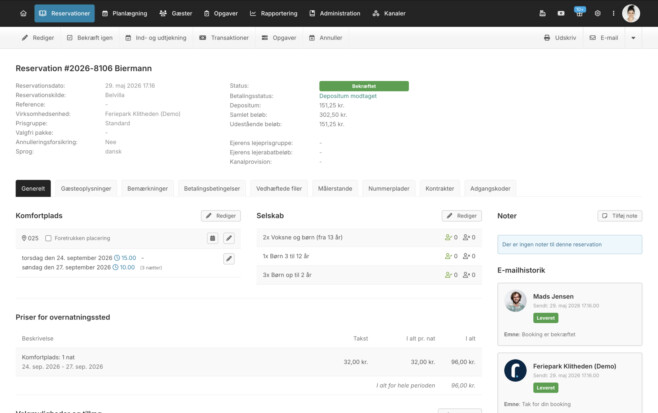Click the 'Der er ingen noter' info message
The width and height of the screenshot is (658, 413).
[x=569, y=244]
